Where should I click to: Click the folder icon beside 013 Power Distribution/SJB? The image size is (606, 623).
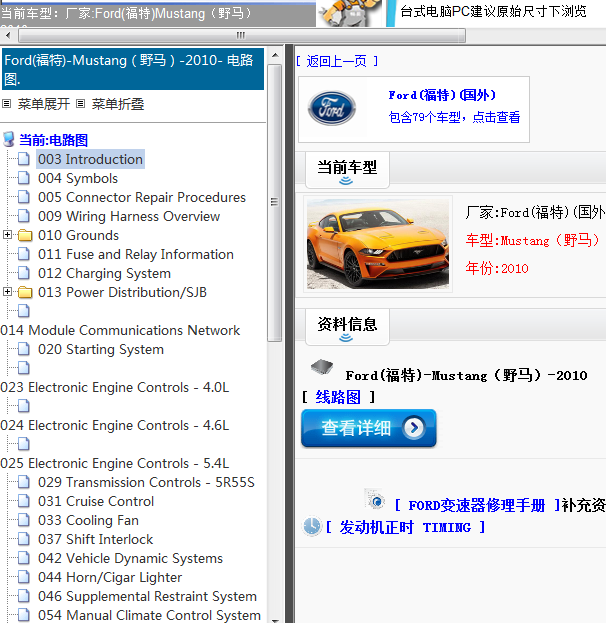coord(25,292)
